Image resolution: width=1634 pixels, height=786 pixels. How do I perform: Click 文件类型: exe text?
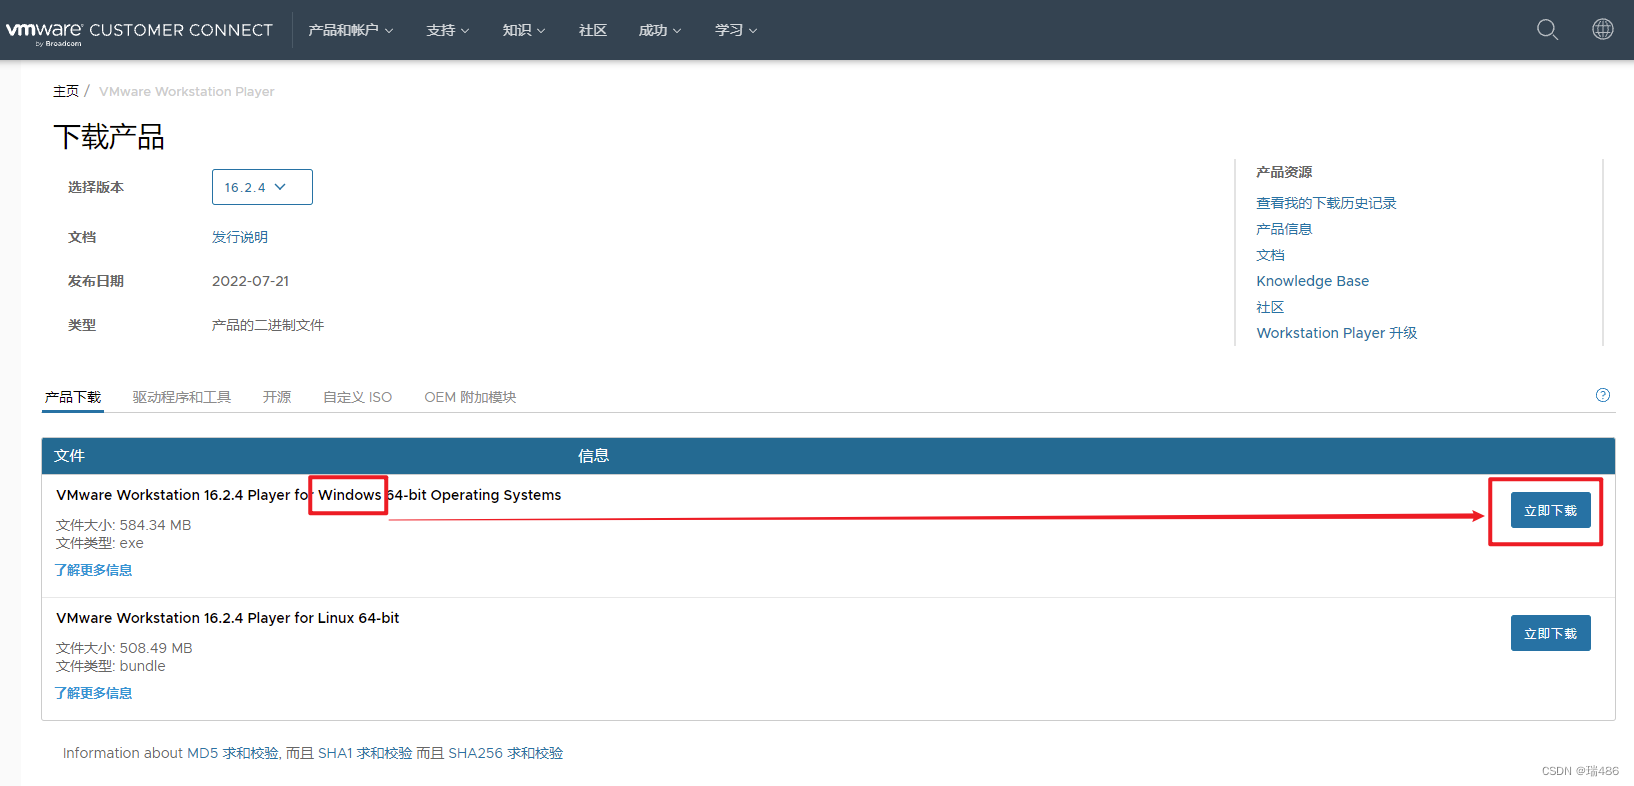coord(100,543)
